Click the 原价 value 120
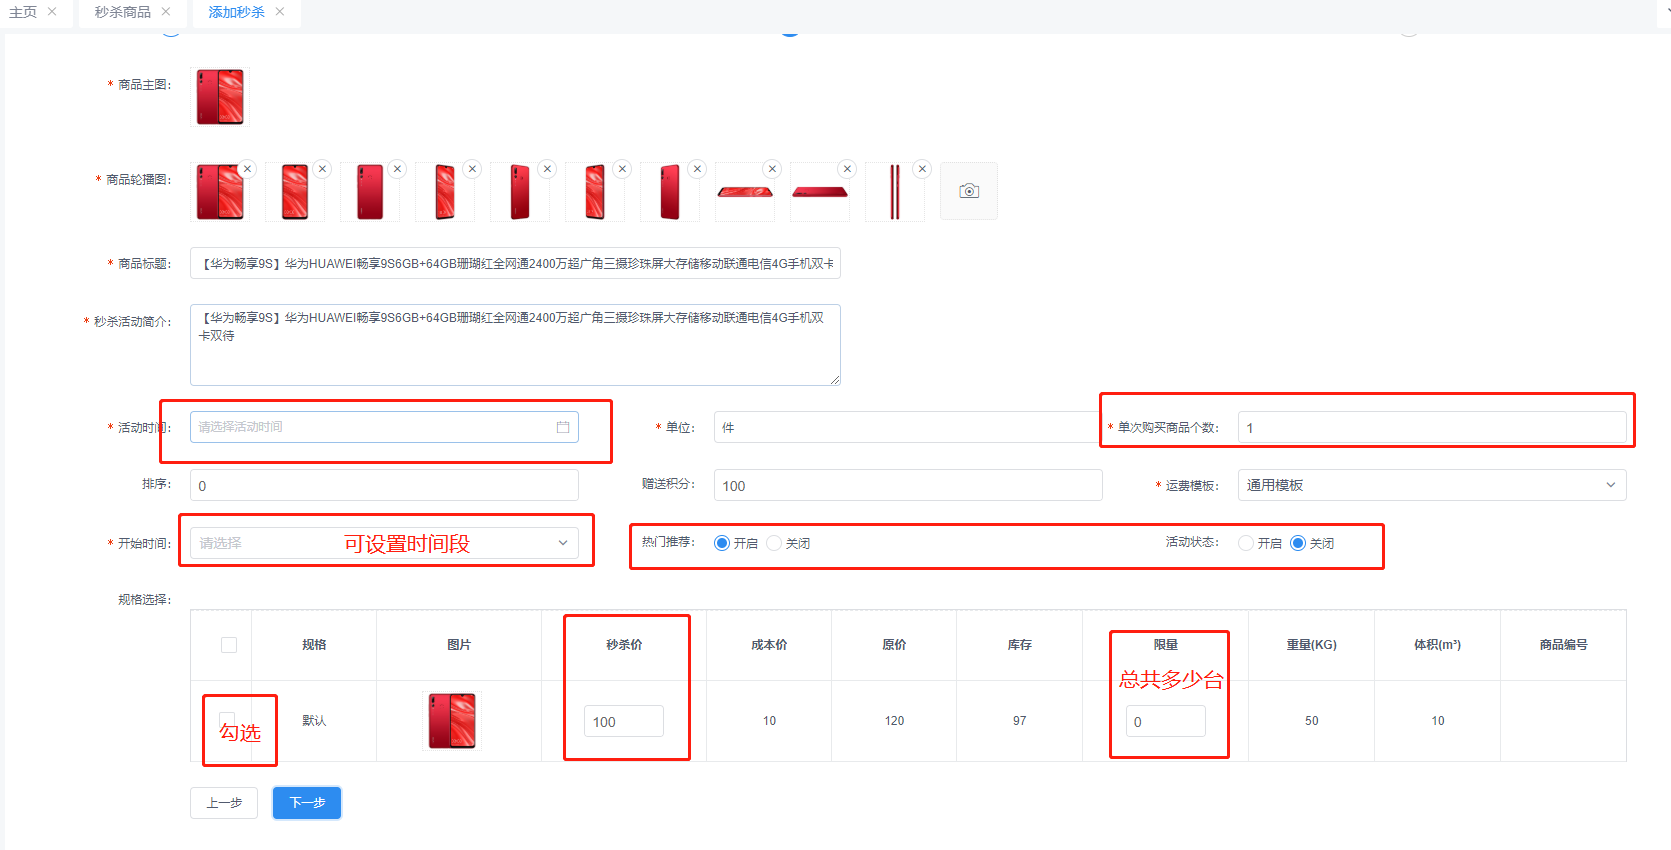Viewport: 1671px width, 850px height. (x=894, y=721)
